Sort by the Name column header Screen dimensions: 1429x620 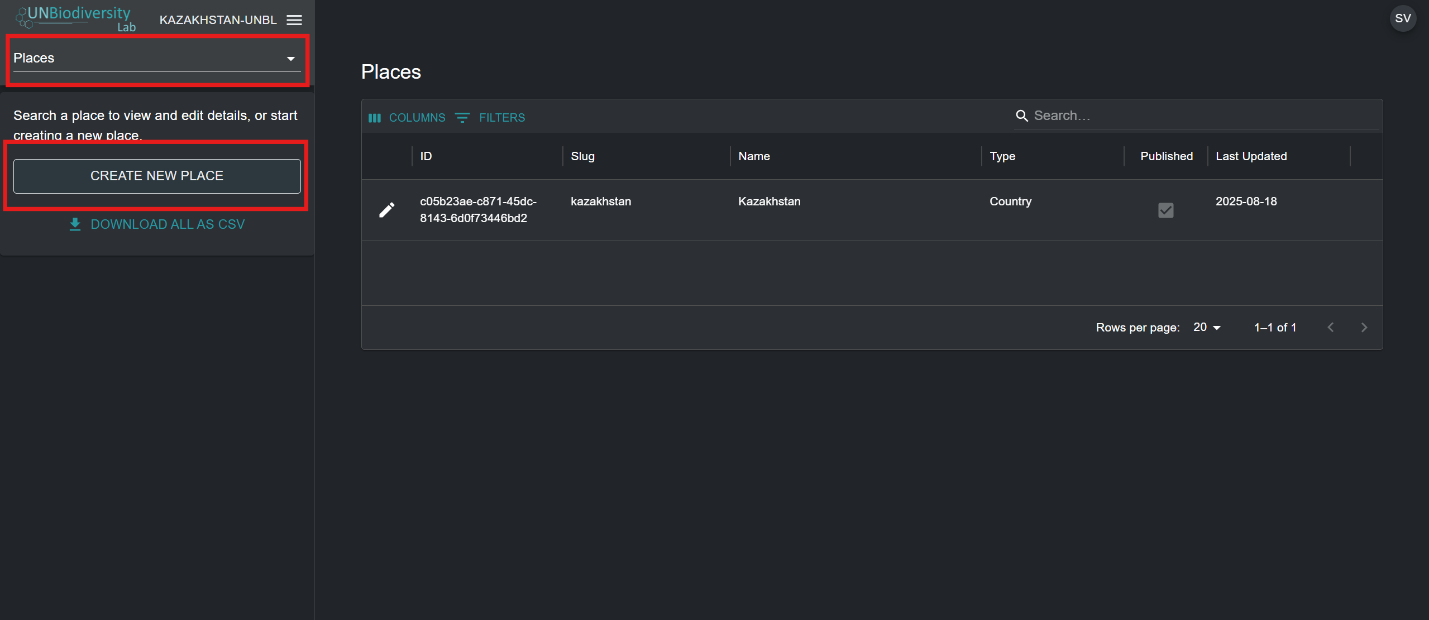click(x=754, y=156)
